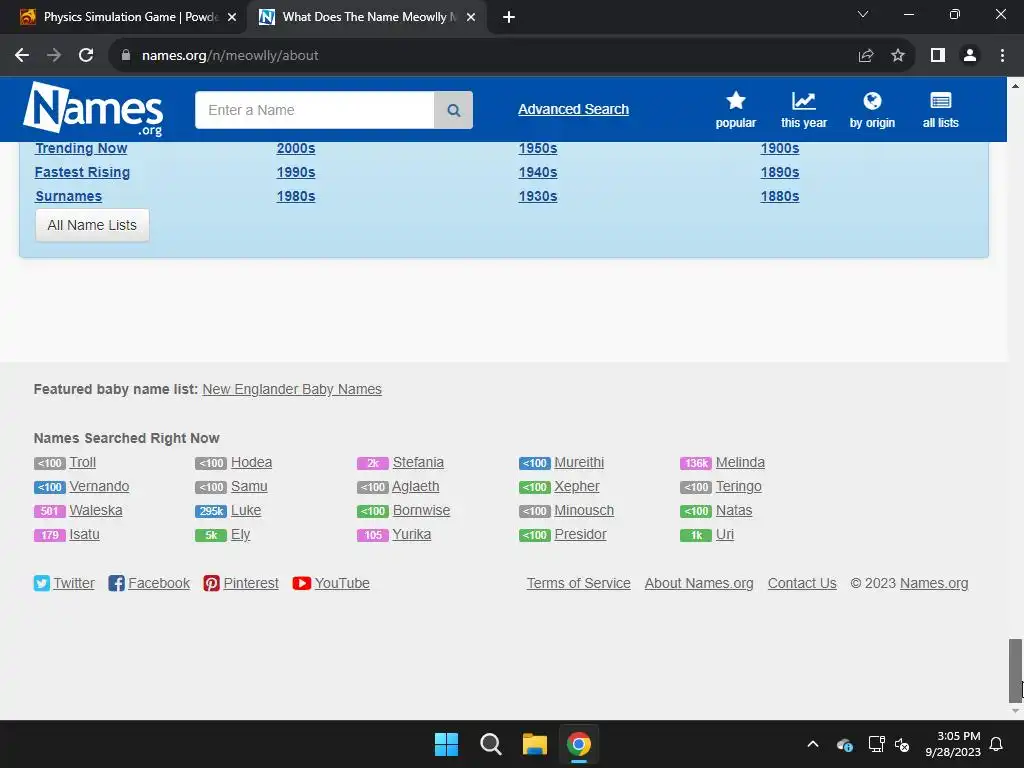Switch to the Meowlly name tab

point(367,17)
